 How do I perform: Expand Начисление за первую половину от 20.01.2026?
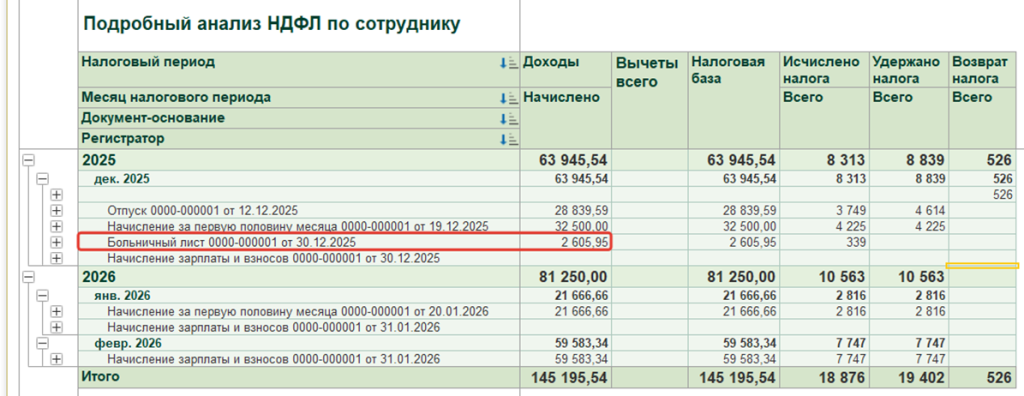point(56,311)
